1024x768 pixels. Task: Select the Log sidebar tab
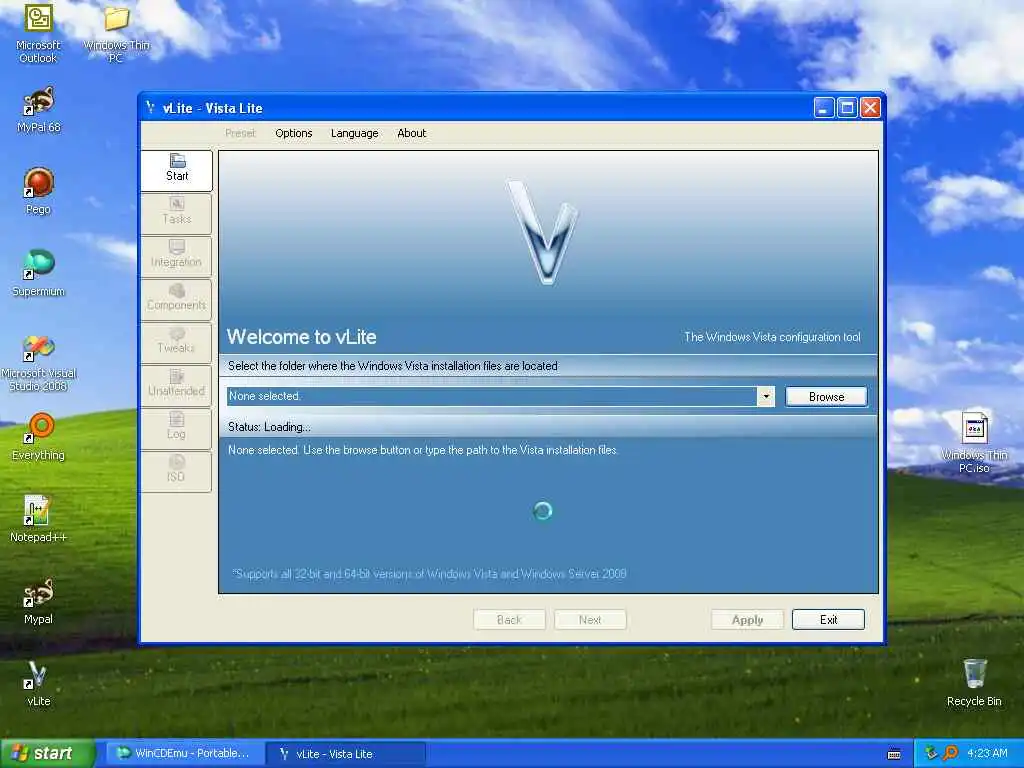tap(176, 428)
